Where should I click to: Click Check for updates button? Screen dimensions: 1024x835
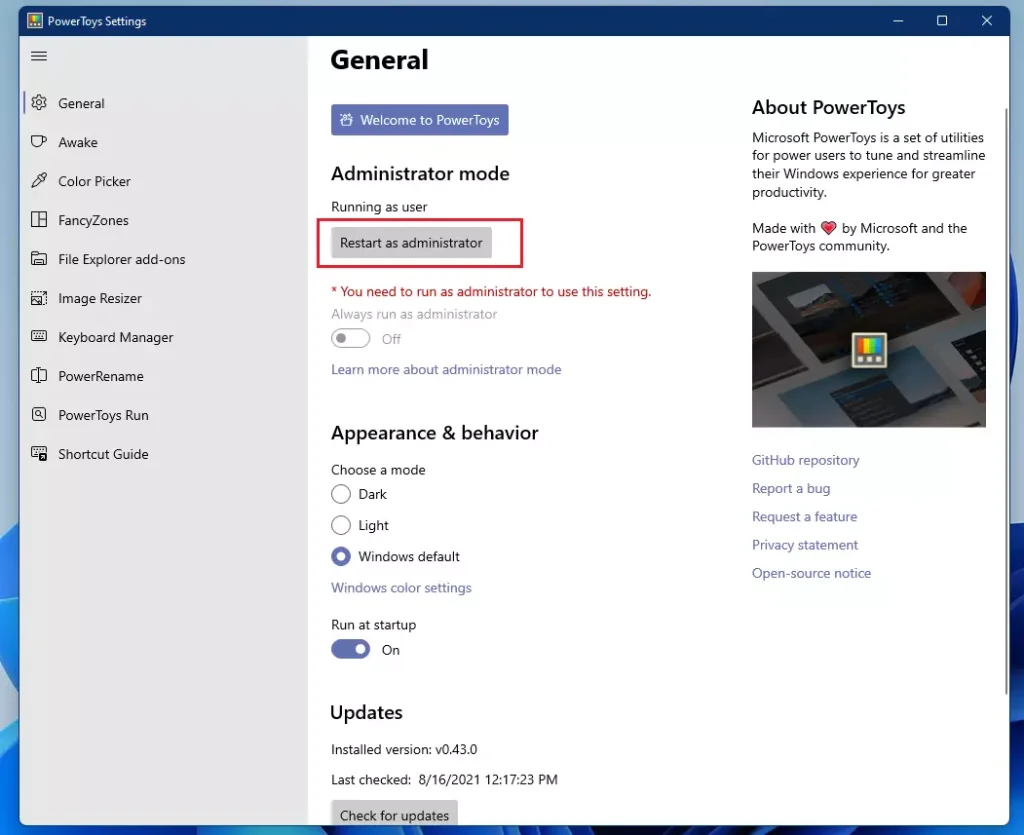pyautogui.click(x=394, y=815)
